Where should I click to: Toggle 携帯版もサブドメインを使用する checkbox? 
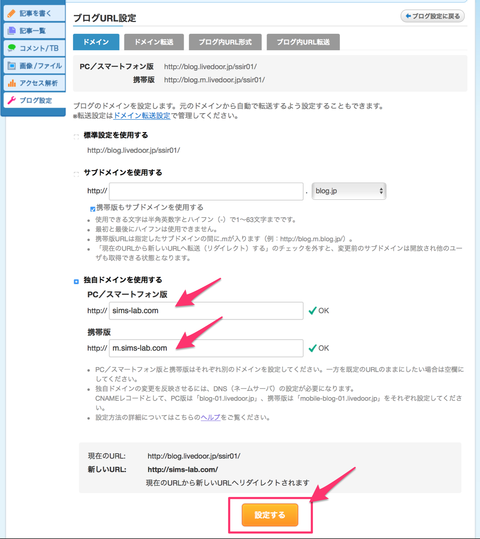[x=92, y=209]
